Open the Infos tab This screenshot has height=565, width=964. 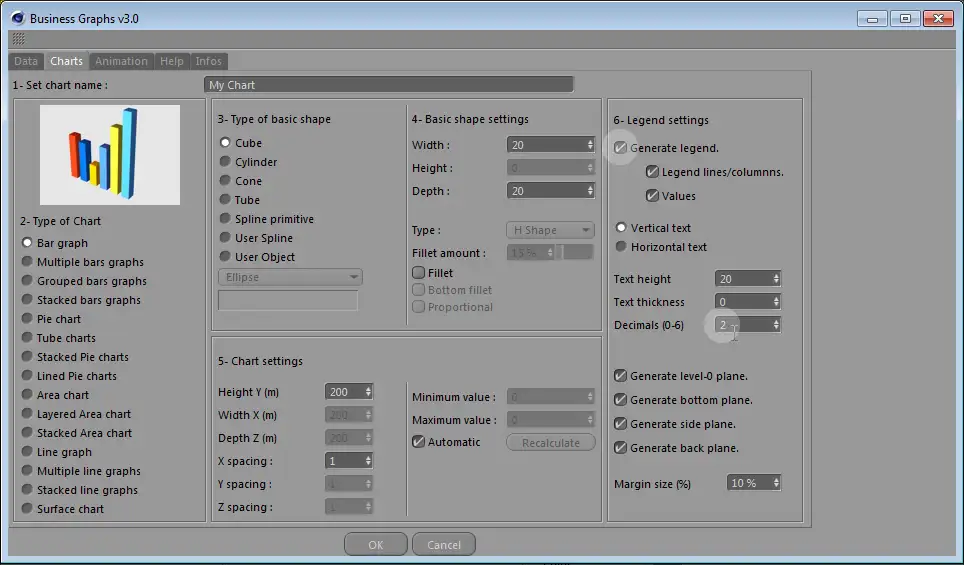208,61
